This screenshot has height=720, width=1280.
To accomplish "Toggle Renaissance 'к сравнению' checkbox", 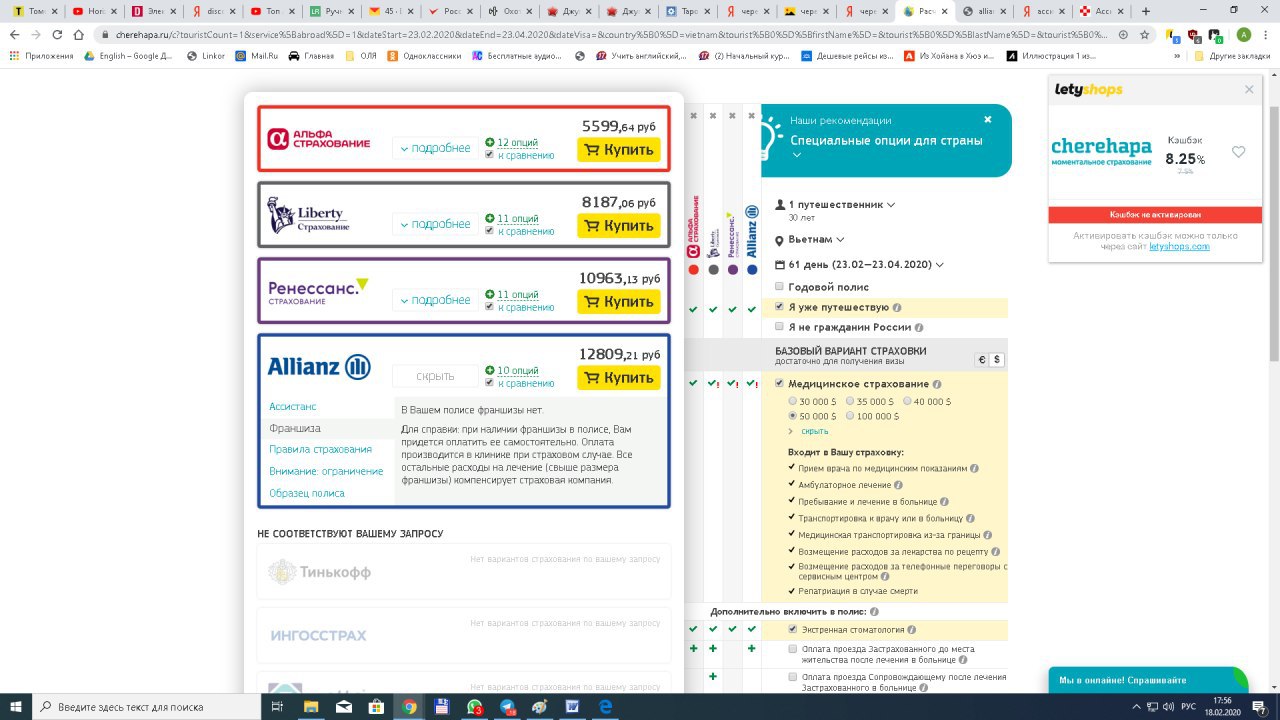I will click(489, 307).
